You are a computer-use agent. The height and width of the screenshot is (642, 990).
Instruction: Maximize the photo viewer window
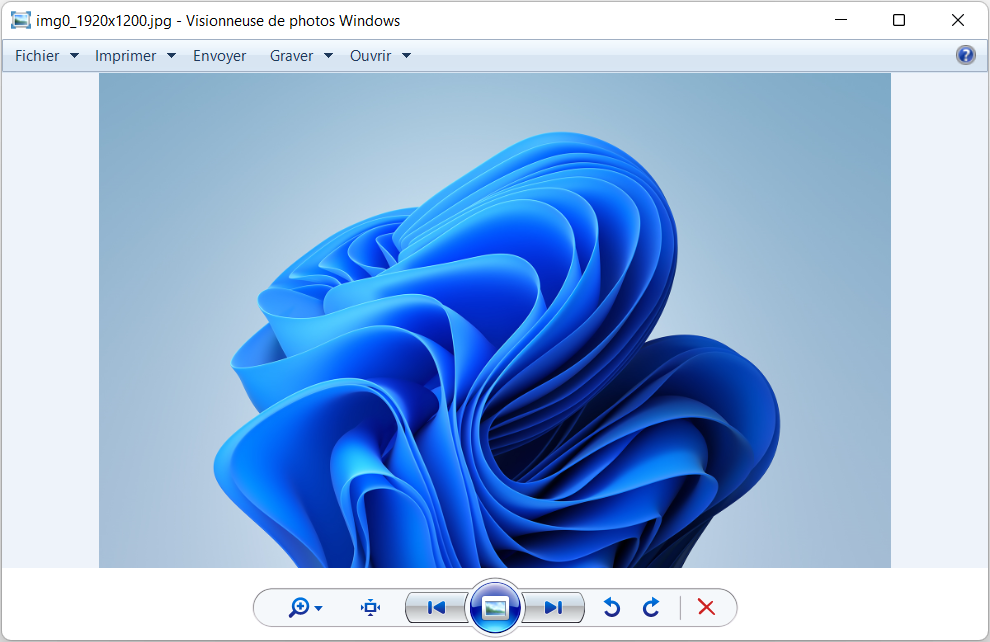tap(899, 20)
